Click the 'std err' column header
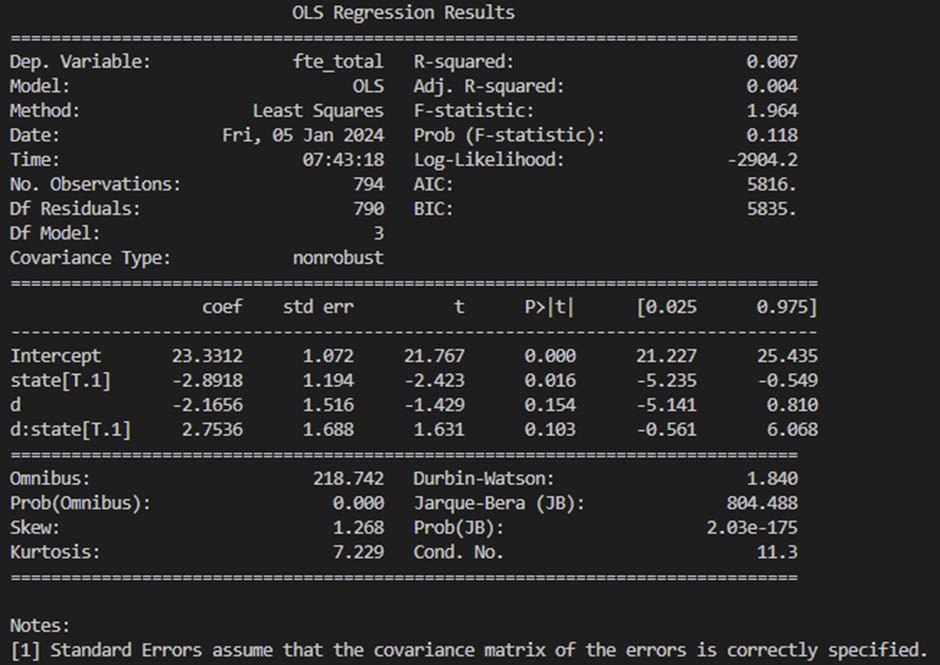This screenshot has height=665, width=940. (x=318, y=307)
